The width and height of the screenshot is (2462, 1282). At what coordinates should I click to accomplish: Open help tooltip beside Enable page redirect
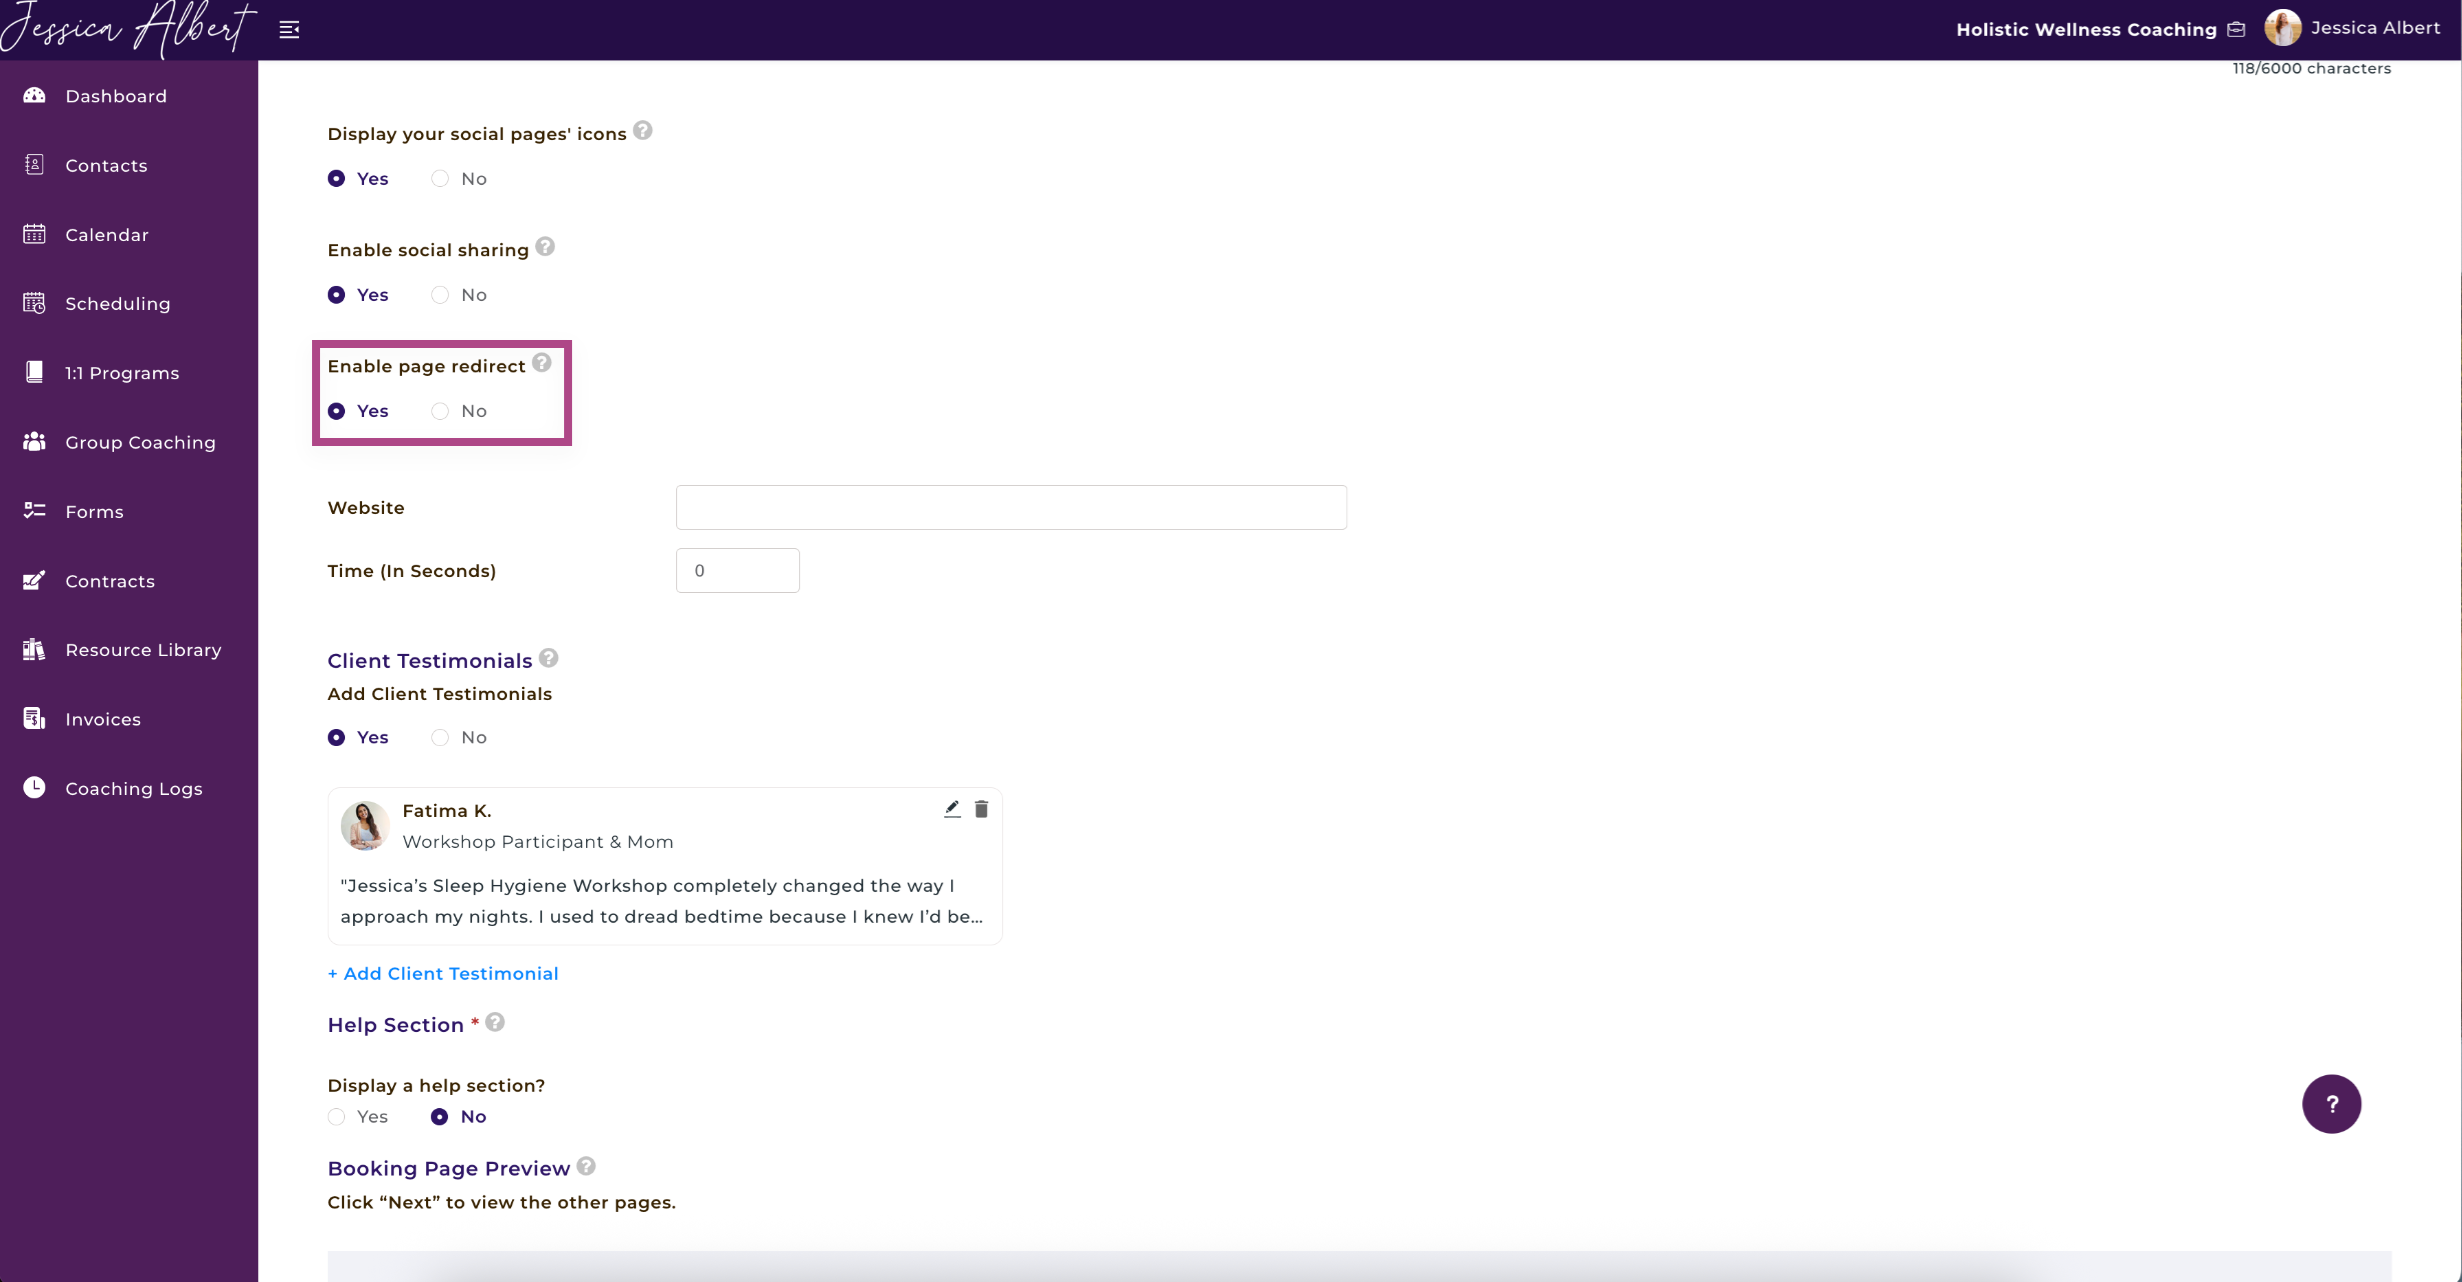(x=542, y=363)
